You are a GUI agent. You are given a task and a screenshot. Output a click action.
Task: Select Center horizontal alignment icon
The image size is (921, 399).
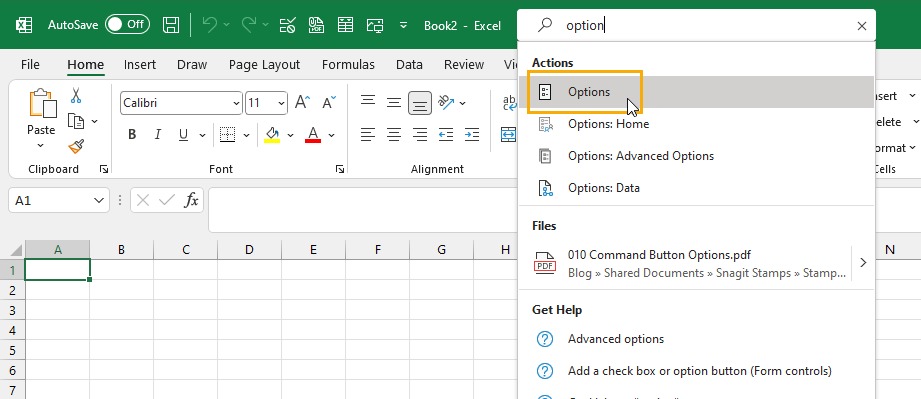point(394,135)
